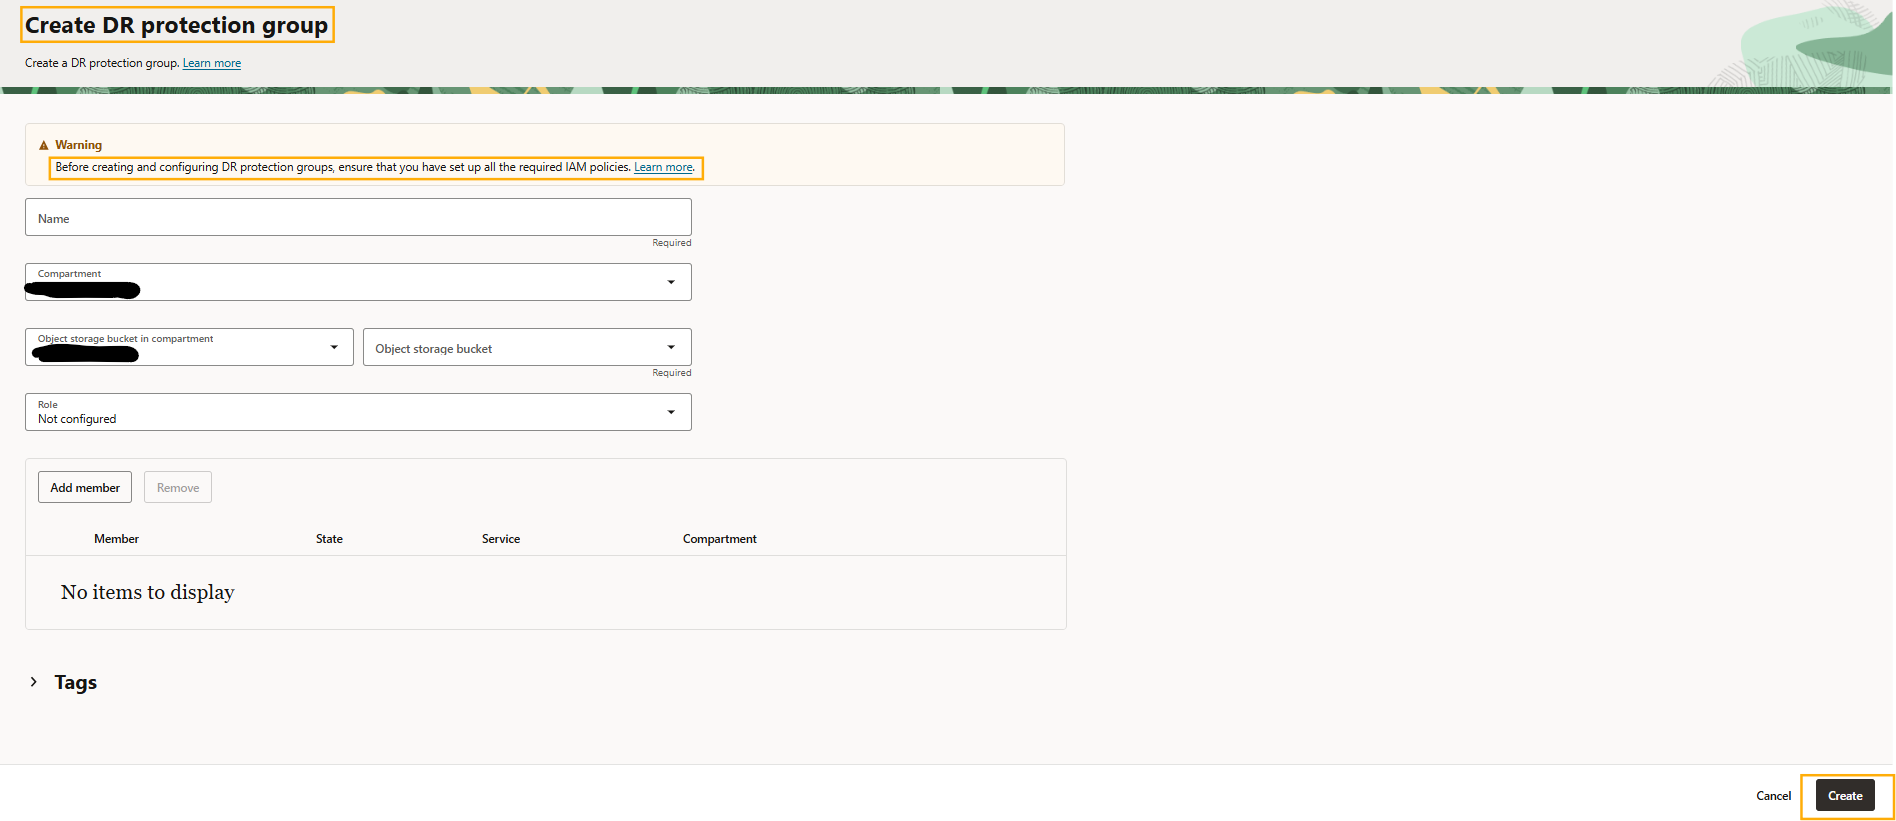Open Learn more link in IAM warning
Image resolution: width=1896 pixels, height=821 pixels.
(663, 167)
